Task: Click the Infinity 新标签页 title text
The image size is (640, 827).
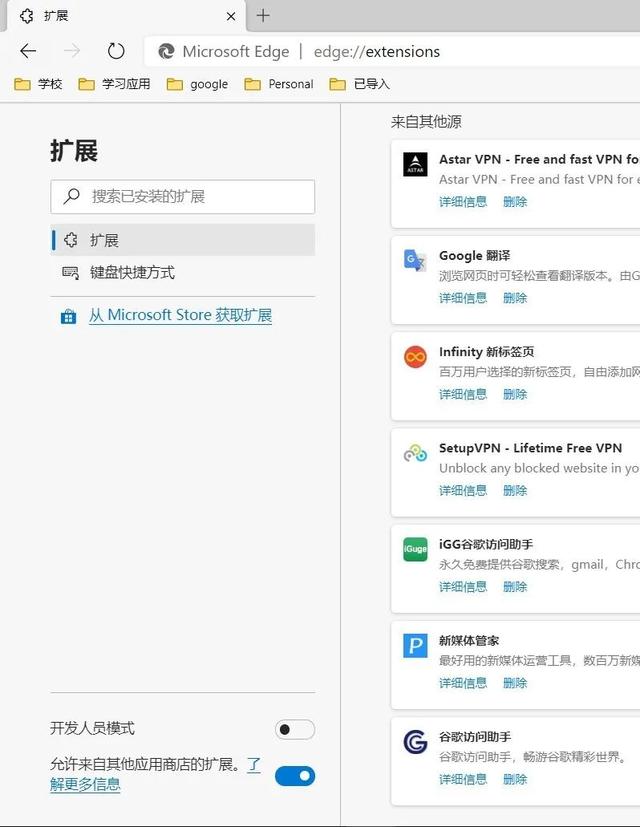Action: (x=486, y=352)
